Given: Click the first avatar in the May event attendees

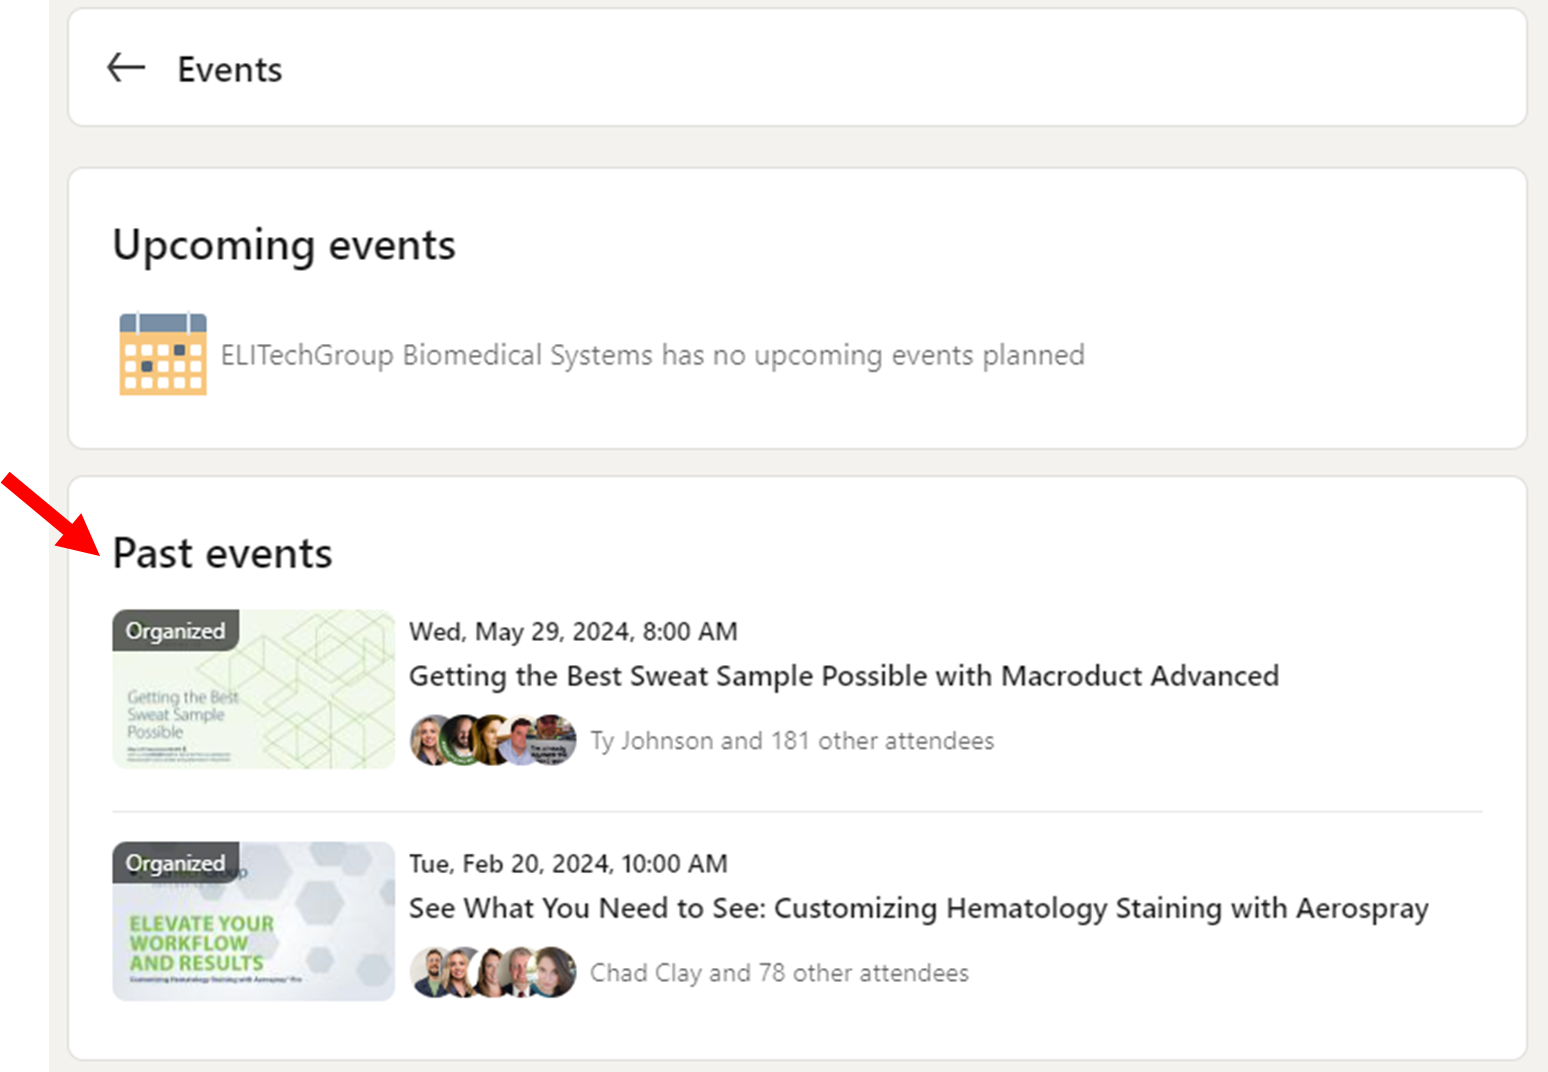Looking at the screenshot, I should (x=431, y=740).
